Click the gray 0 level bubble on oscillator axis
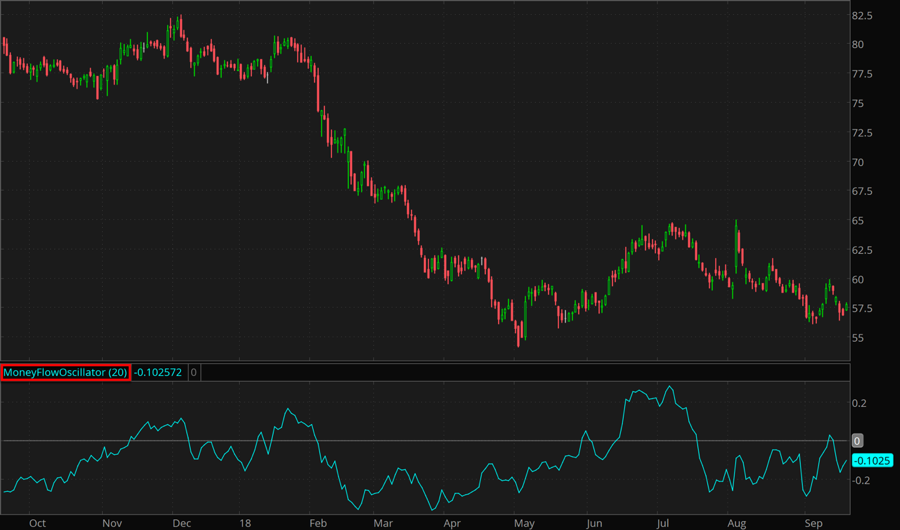The height and width of the screenshot is (530, 900). [857, 440]
